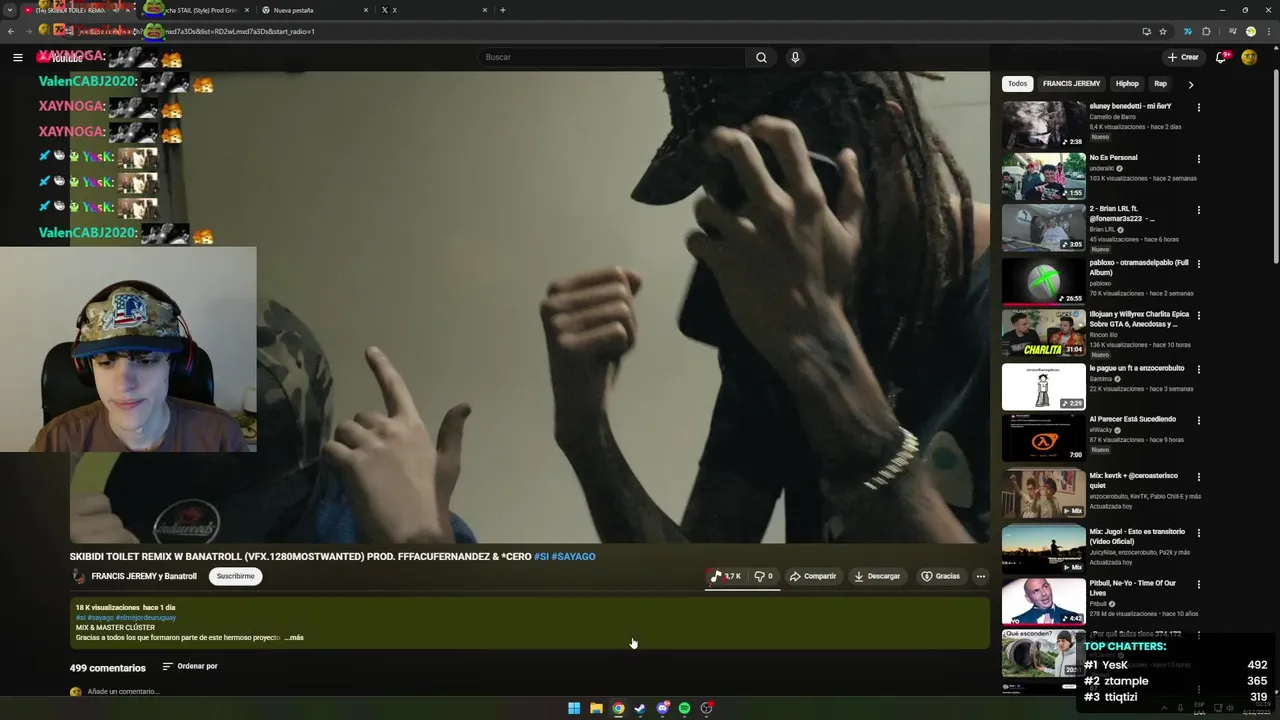The width and height of the screenshot is (1280, 720).
Task: Open options for Al Parecer Está Sucediendo
Action: (1198, 420)
